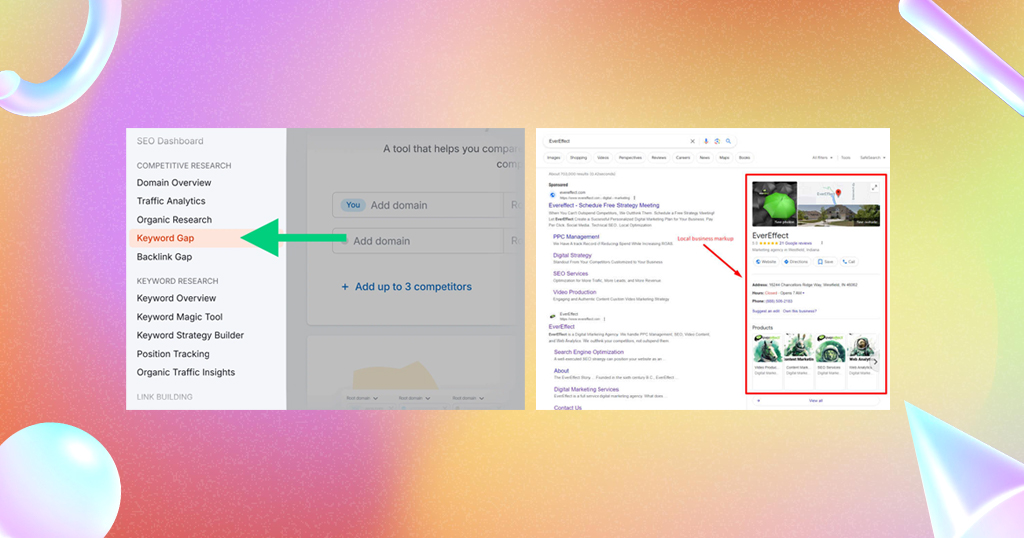Expand the map in business panel

[x=874, y=187]
